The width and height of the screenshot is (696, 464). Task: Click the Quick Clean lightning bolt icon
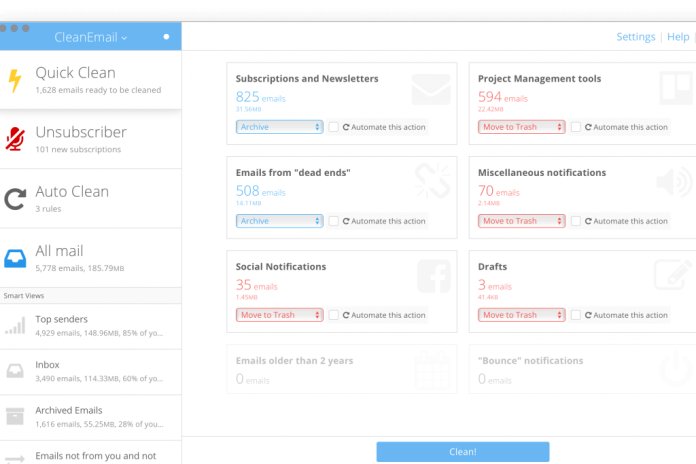(x=15, y=80)
